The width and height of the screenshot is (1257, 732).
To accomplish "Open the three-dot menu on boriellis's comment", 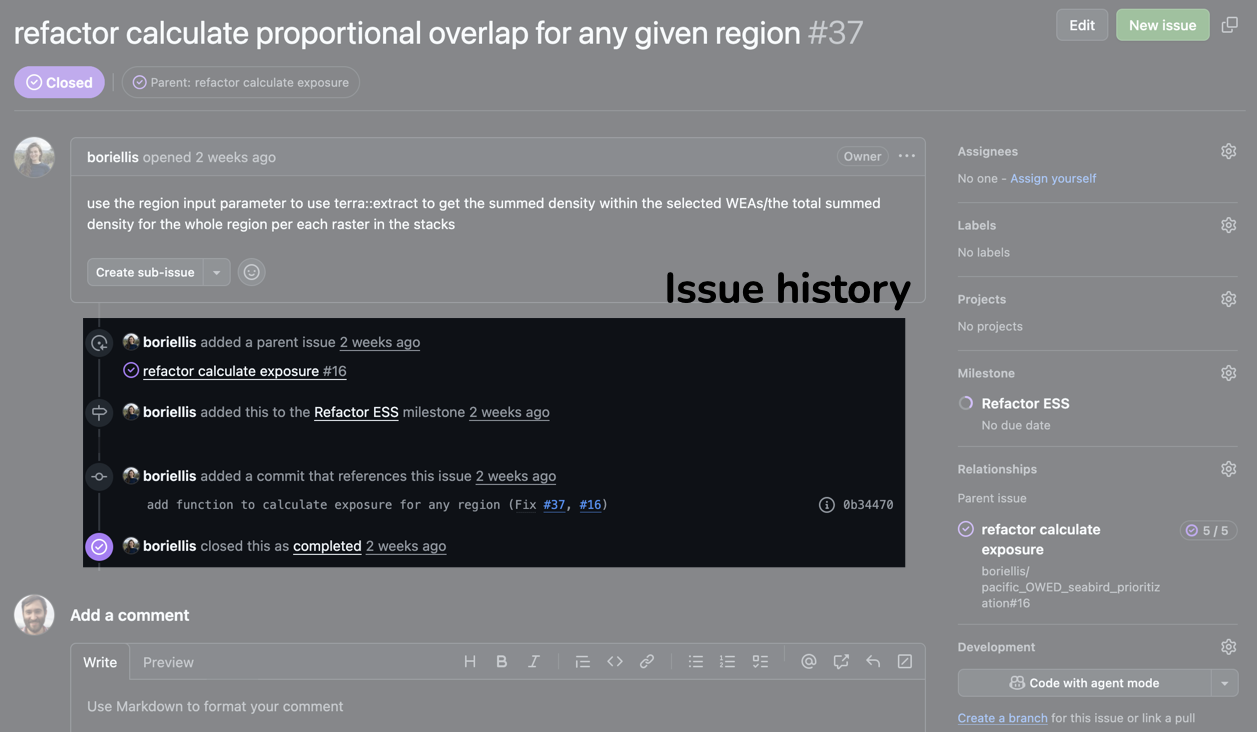I will pos(907,156).
